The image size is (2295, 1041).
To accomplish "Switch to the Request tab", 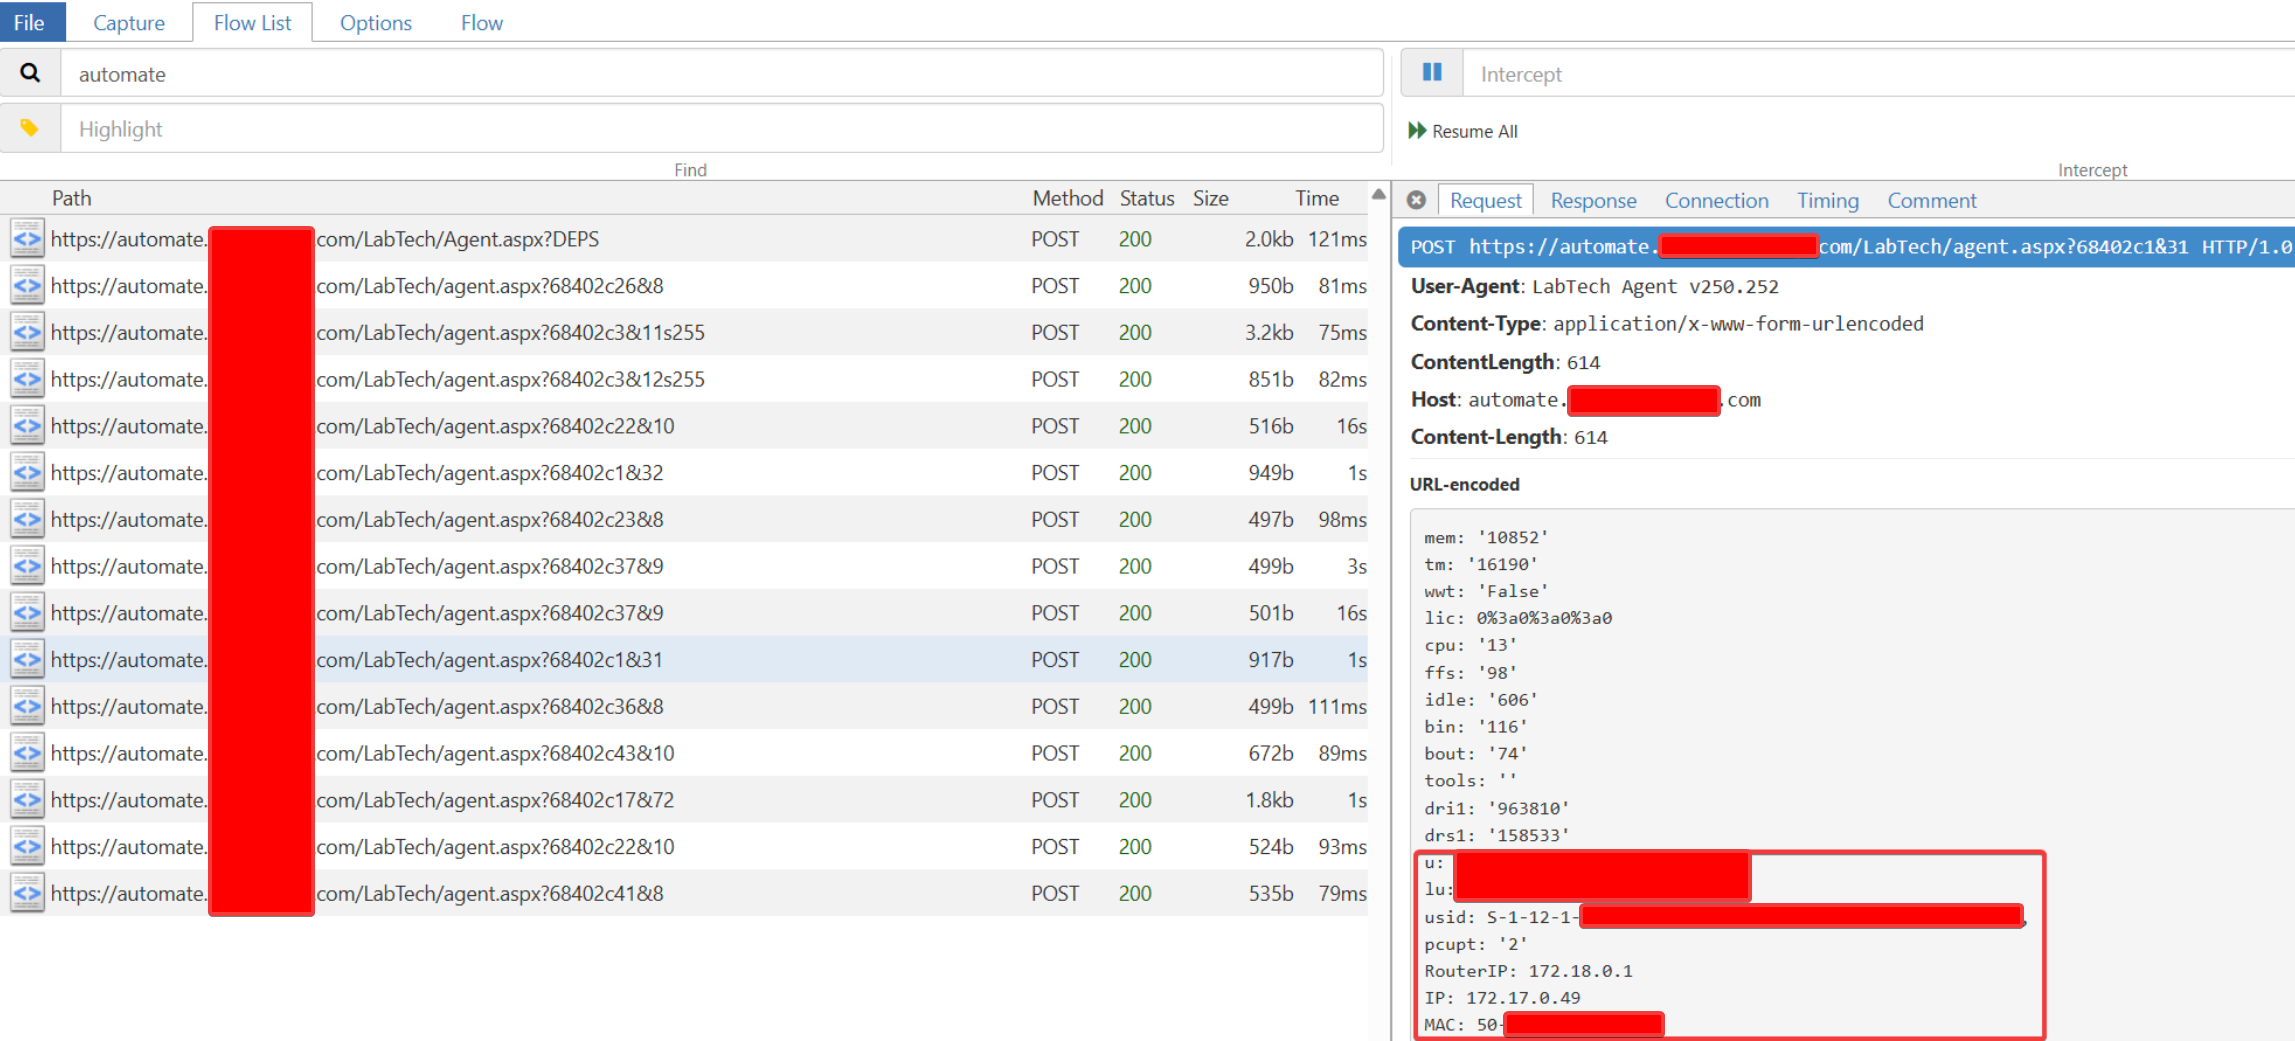I will [1485, 200].
